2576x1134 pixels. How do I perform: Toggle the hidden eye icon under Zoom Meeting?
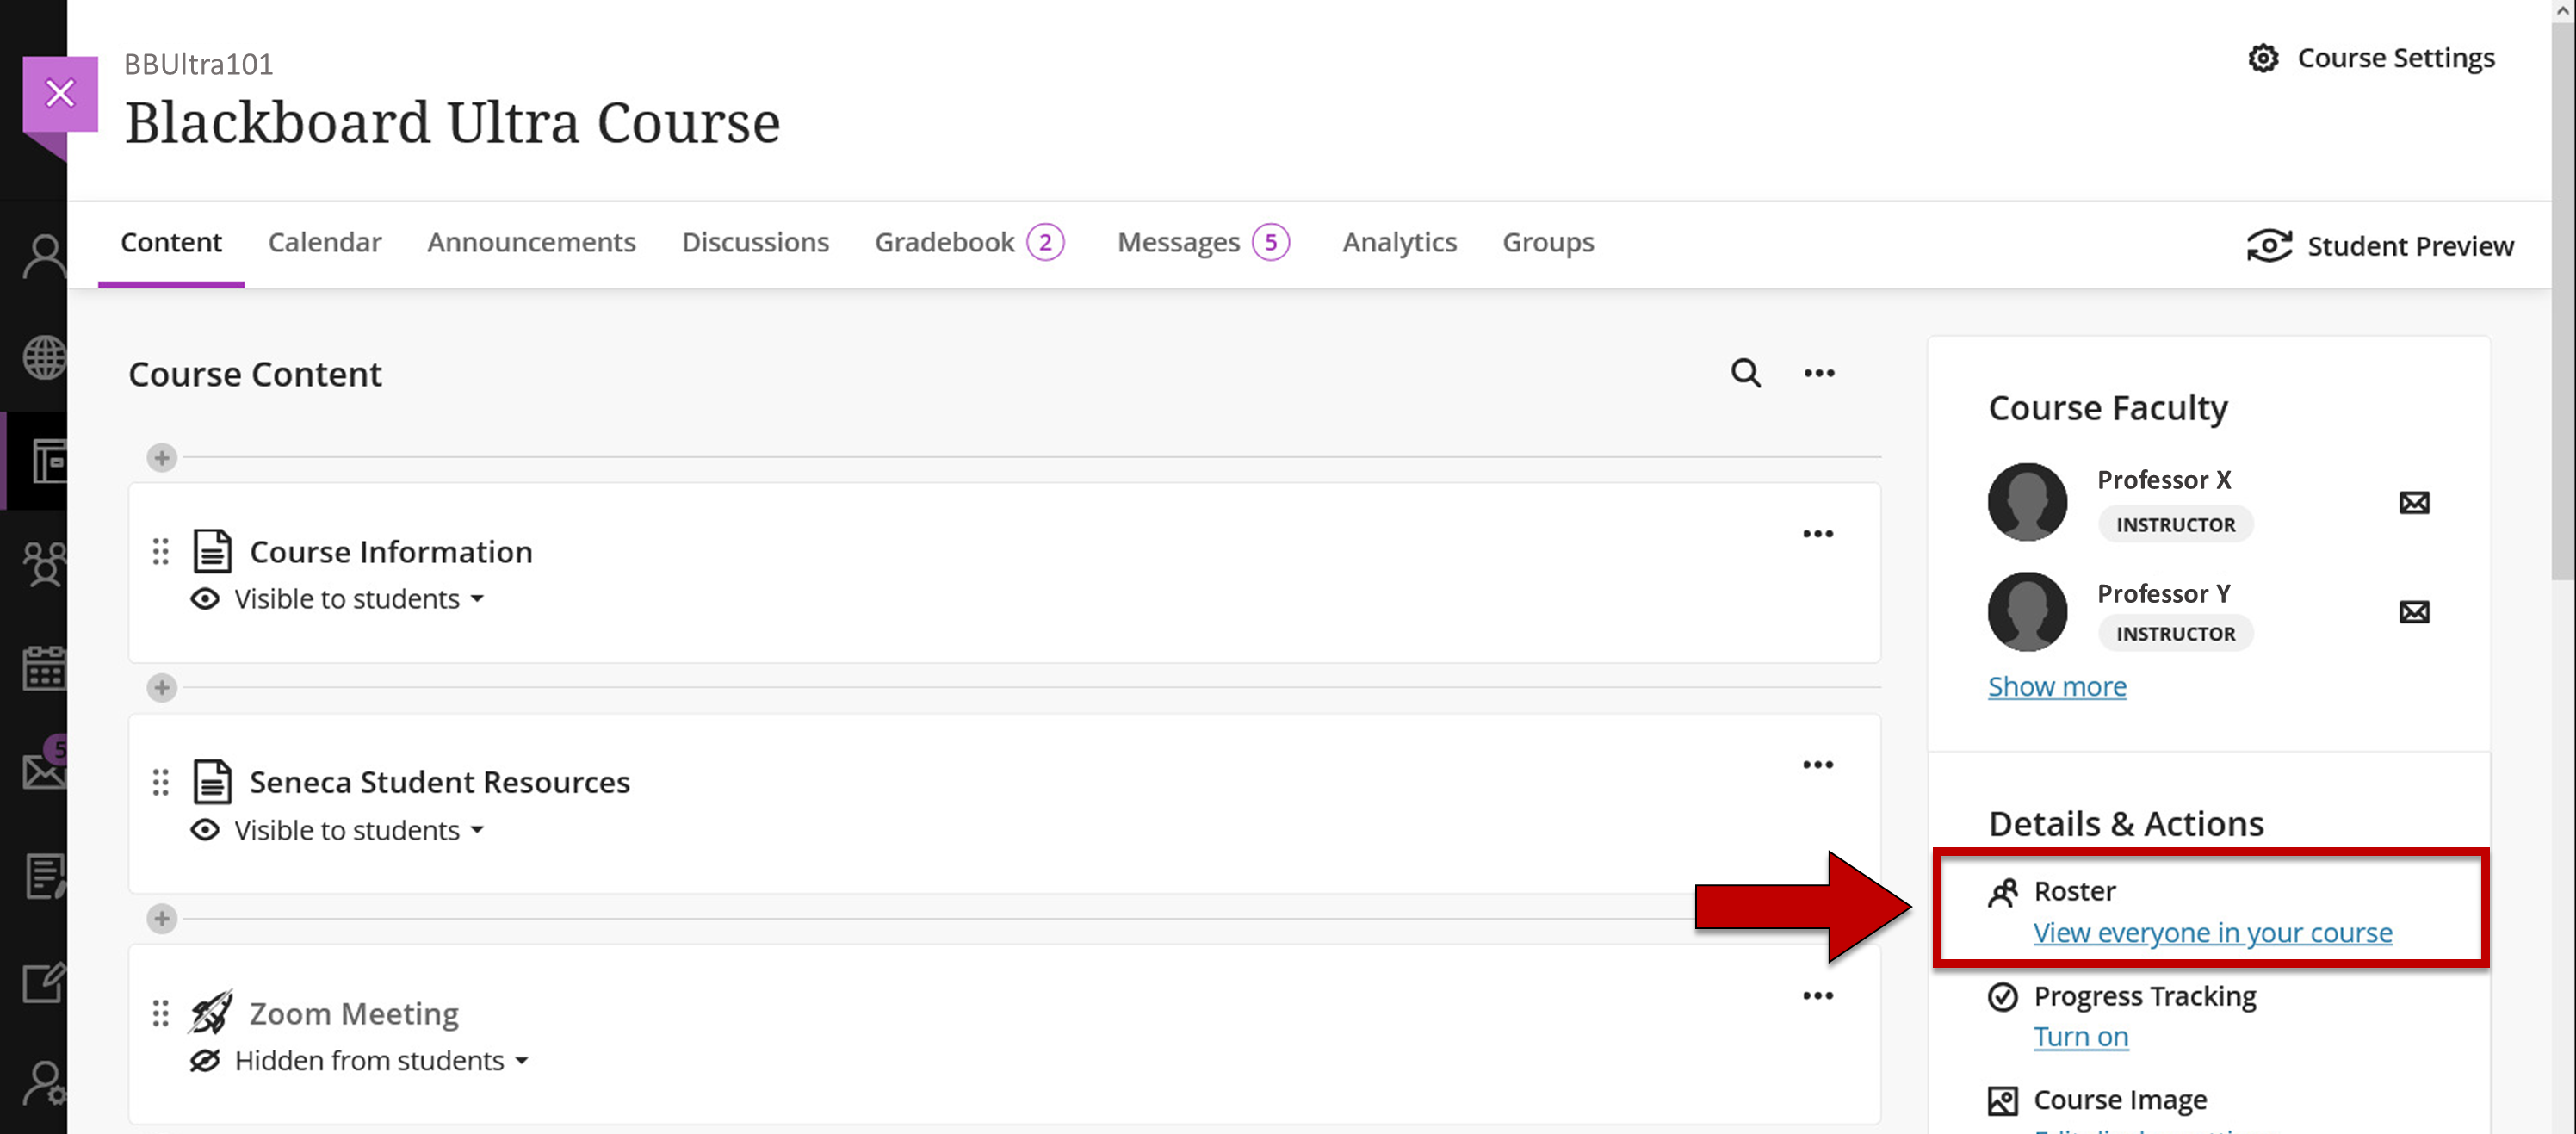pyautogui.click(x=204, y=1061)
